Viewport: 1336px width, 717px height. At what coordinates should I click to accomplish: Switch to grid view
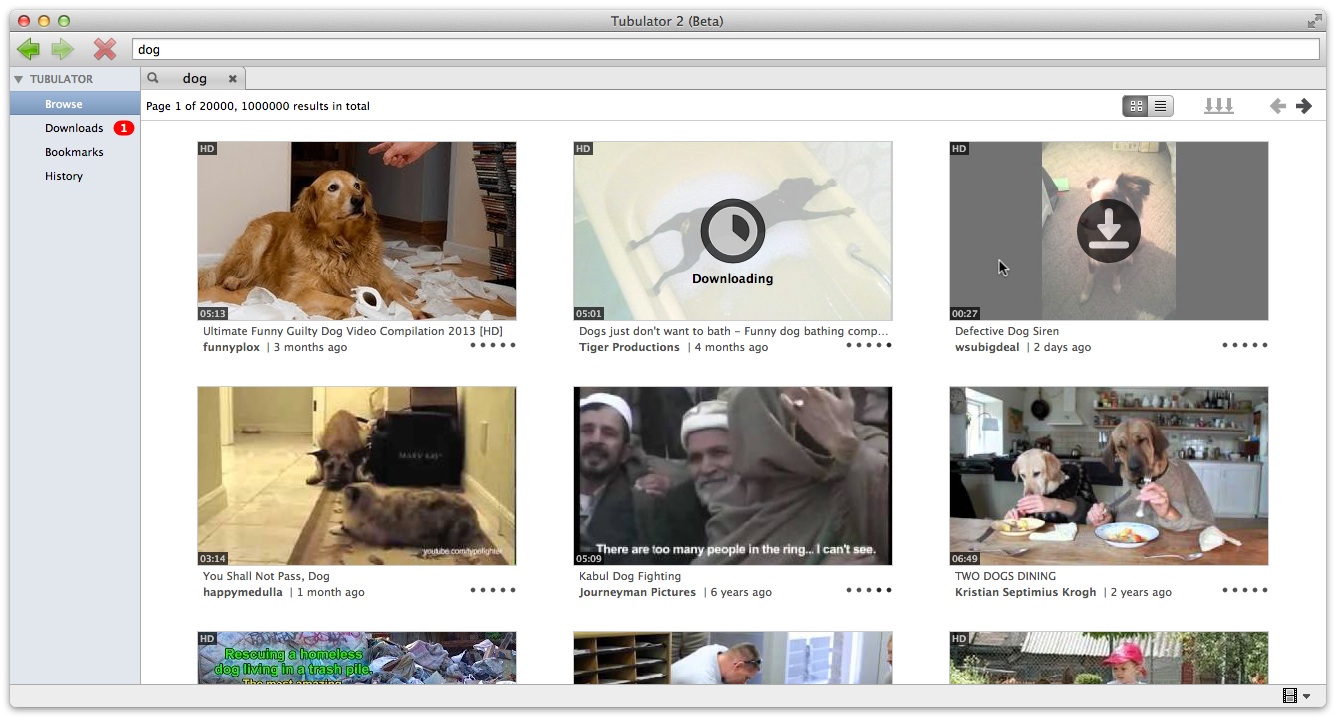[x=1136, y=105]
